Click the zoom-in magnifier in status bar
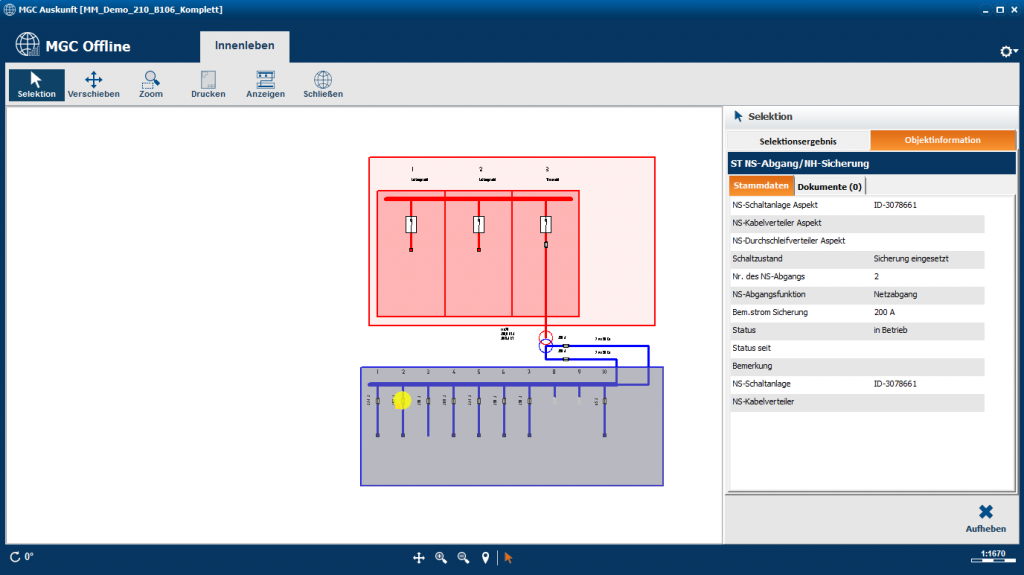 coord(441,557)
